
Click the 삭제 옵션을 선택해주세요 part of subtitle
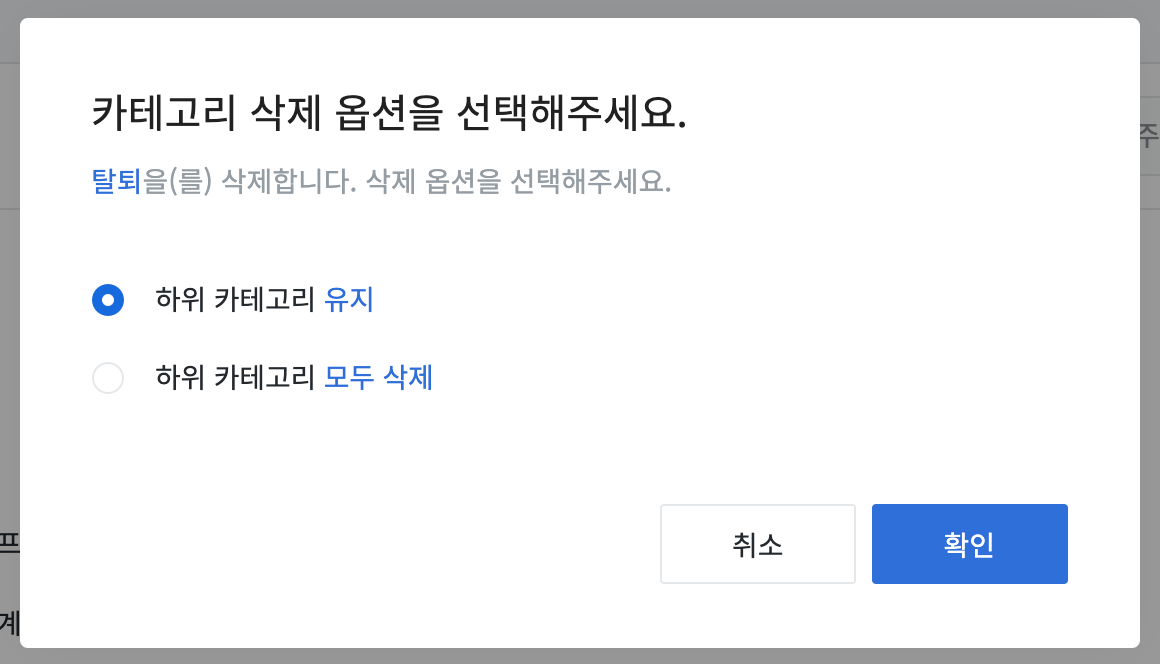519,181
